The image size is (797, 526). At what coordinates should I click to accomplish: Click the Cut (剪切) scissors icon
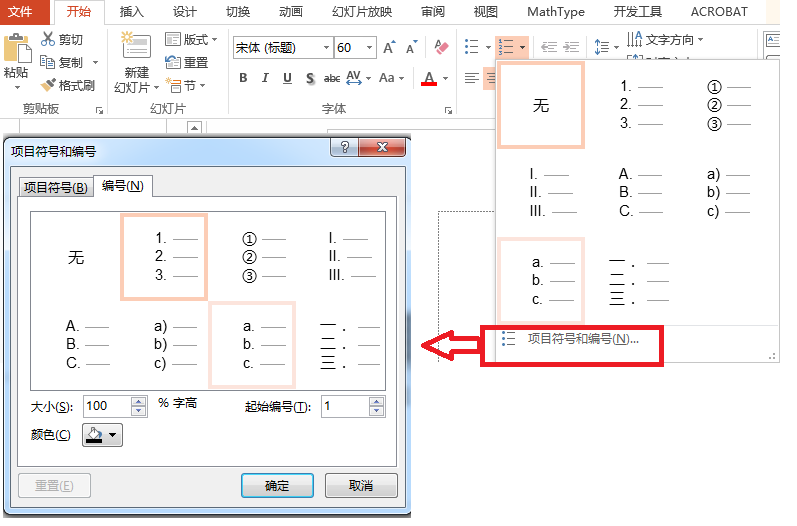coord(49,39)
